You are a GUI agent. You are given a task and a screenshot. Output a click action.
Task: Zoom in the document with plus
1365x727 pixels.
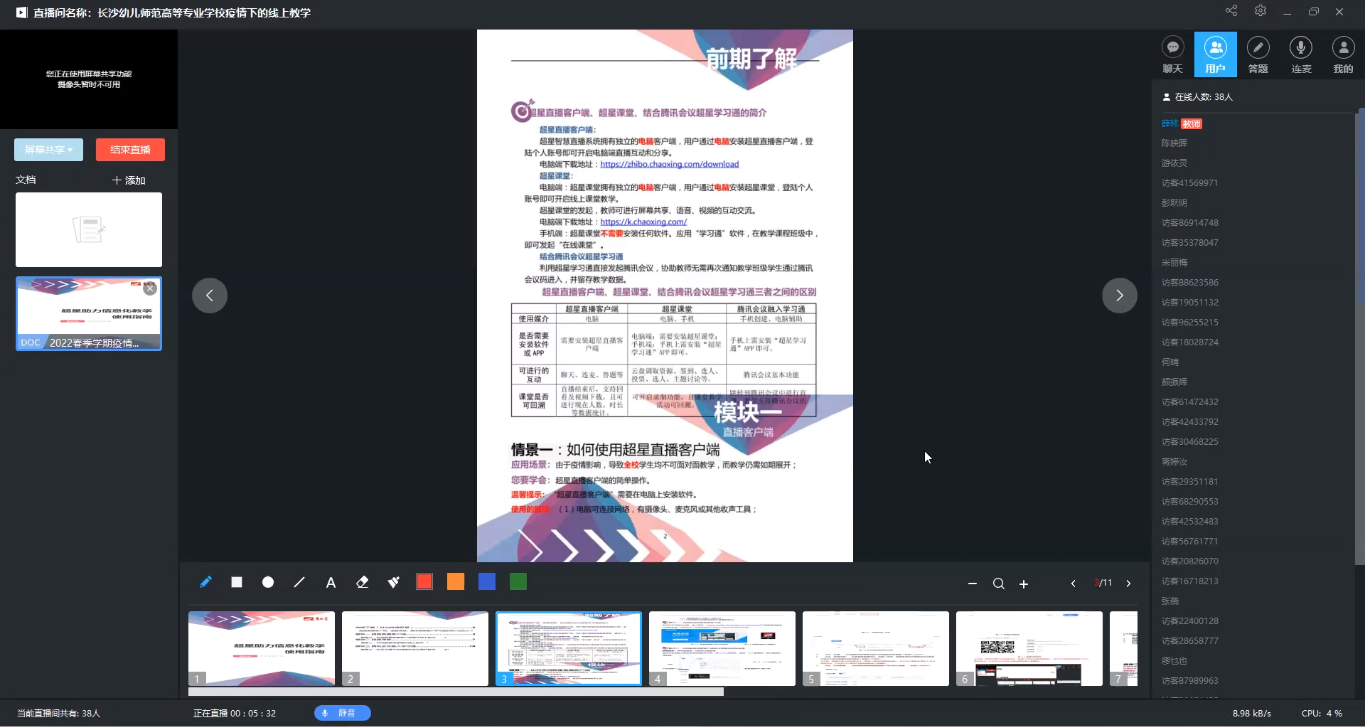click(x=1023, y=584)
